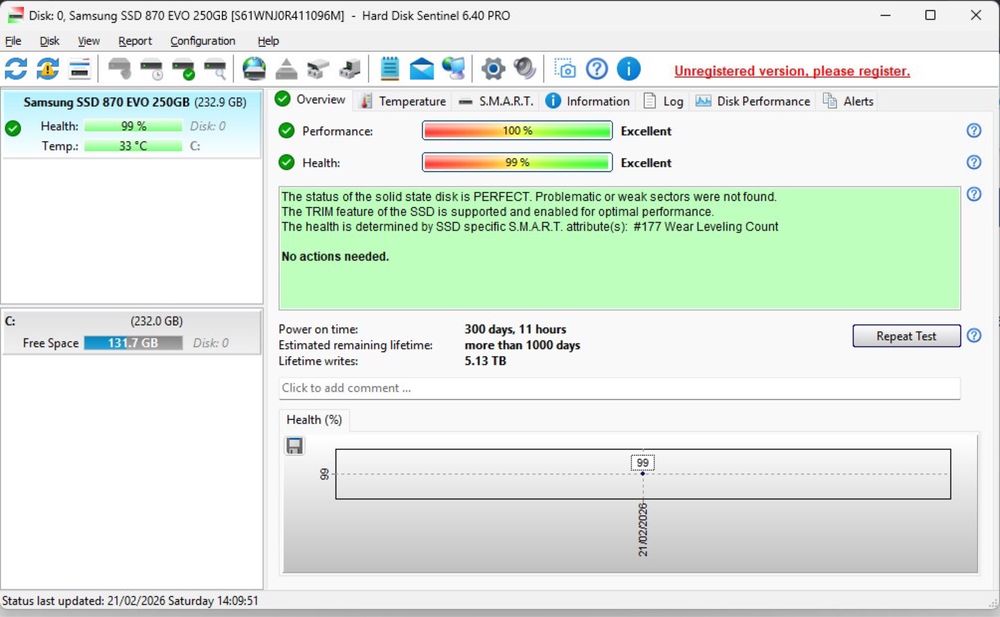1000x617 pixels.
Task: Click the Repeat Test button
Action: click(x=906, y=336)
